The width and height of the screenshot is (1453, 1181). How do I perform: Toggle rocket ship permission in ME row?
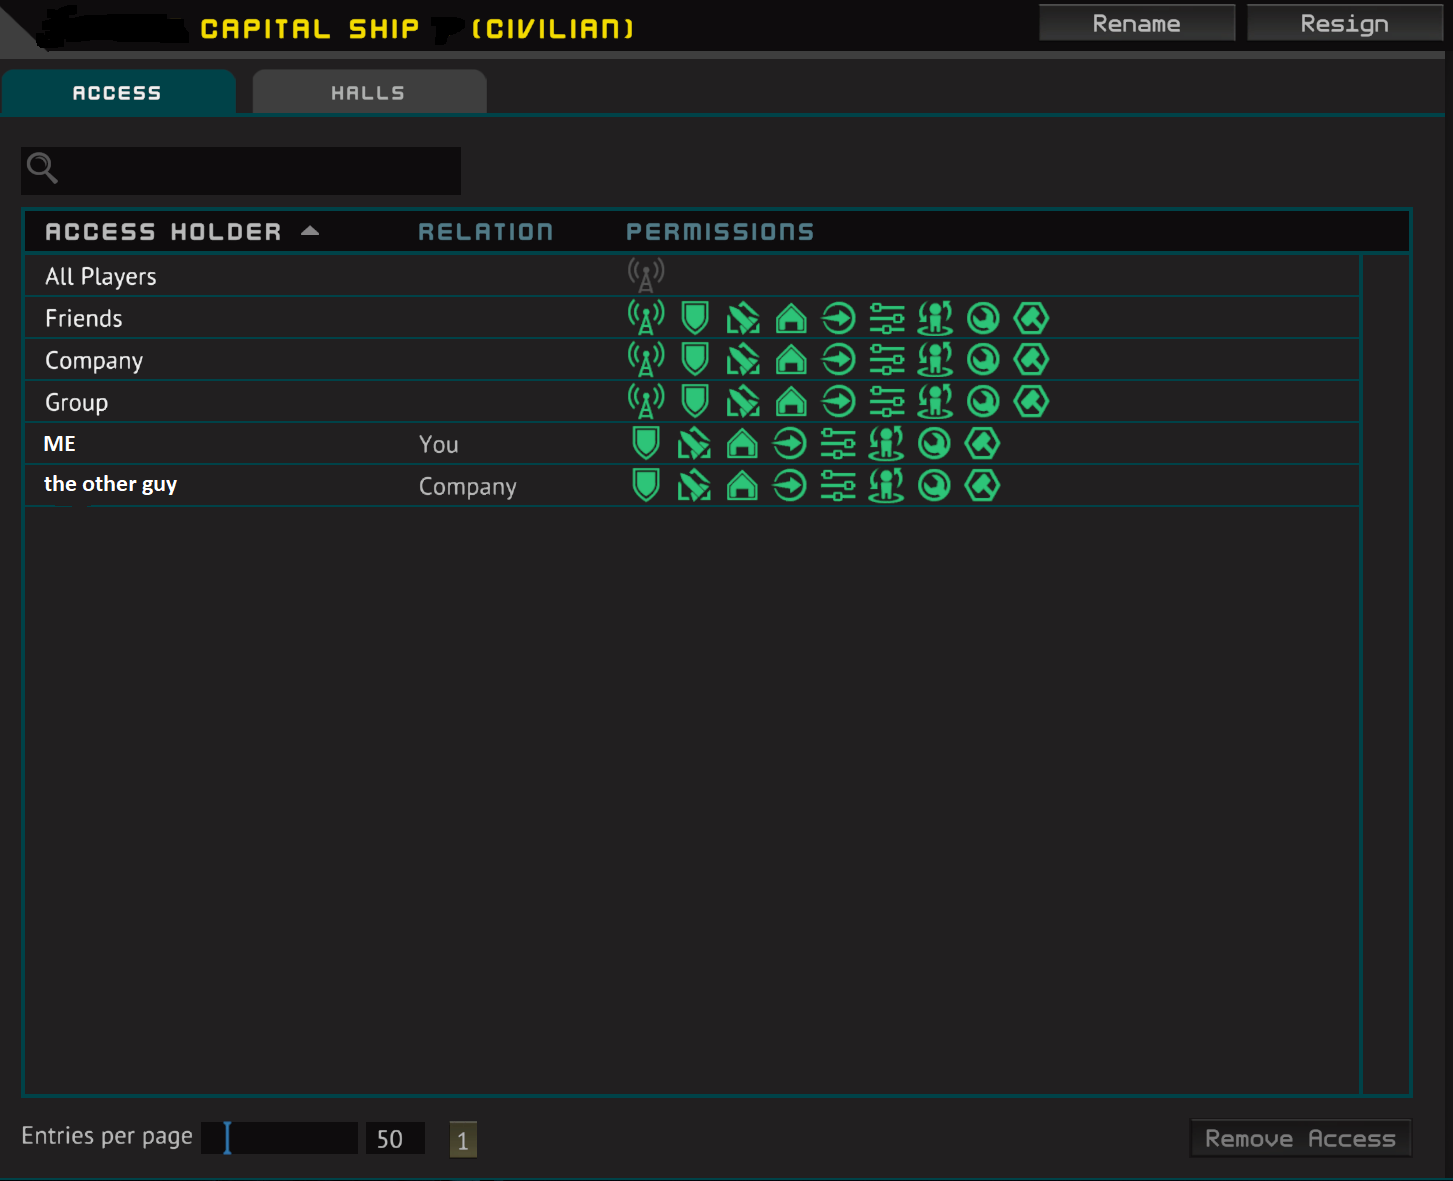click(694, 444)
